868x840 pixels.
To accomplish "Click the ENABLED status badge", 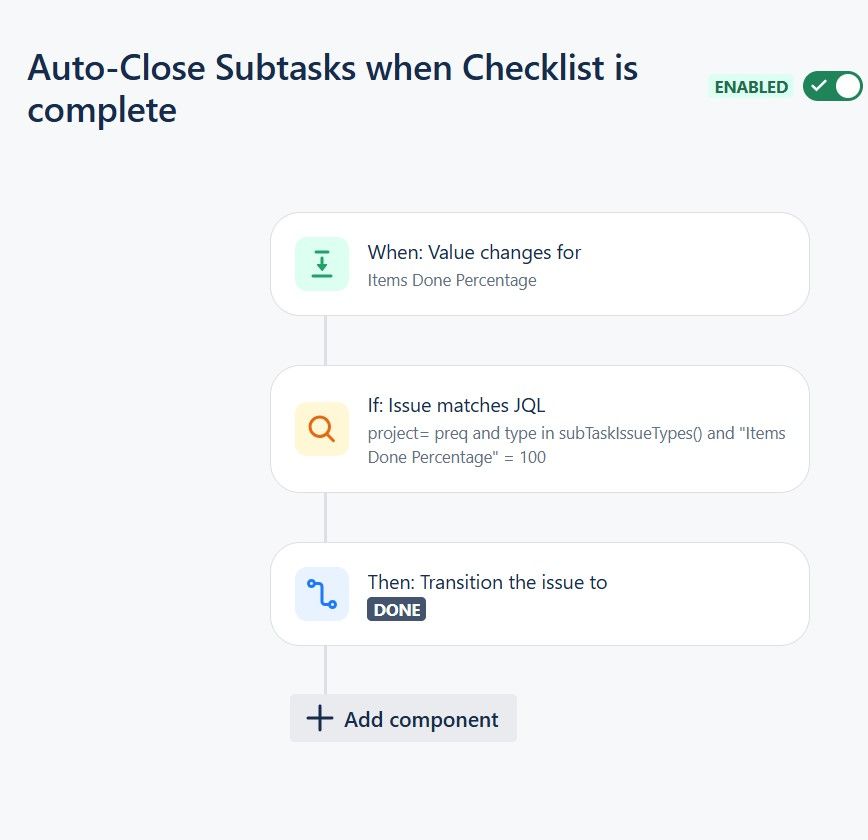I will pos(750,87).
